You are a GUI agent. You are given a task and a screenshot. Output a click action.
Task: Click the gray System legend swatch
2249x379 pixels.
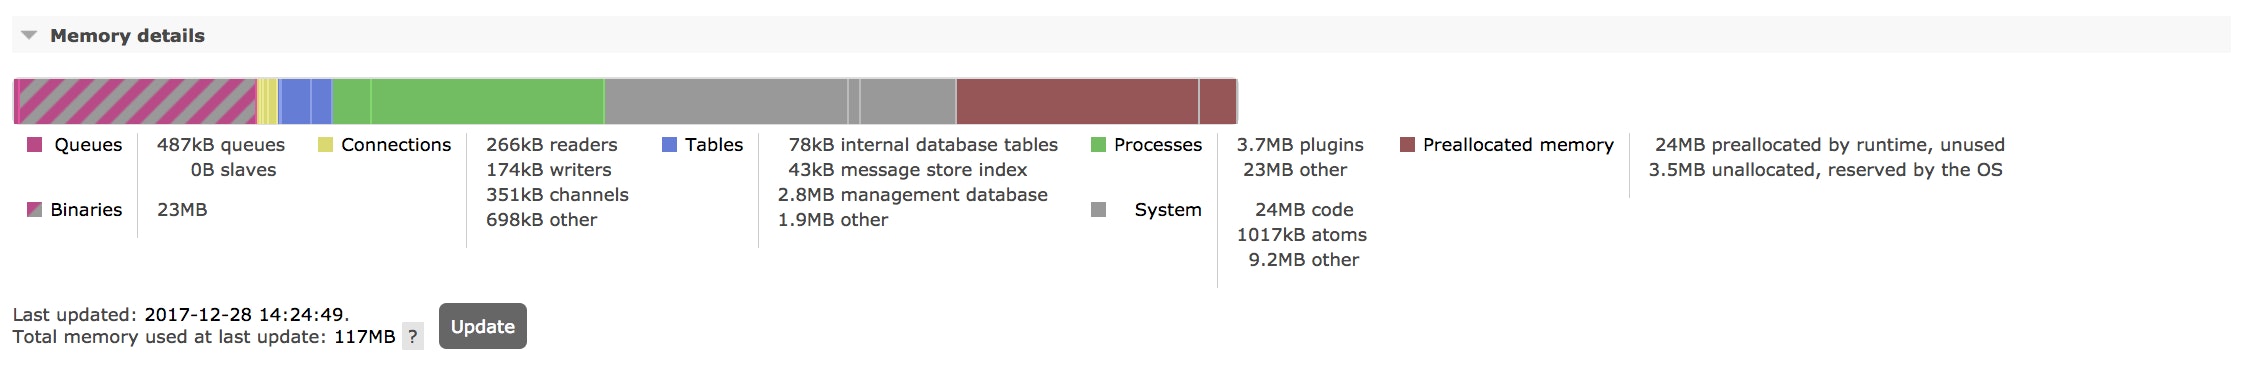1098,210
